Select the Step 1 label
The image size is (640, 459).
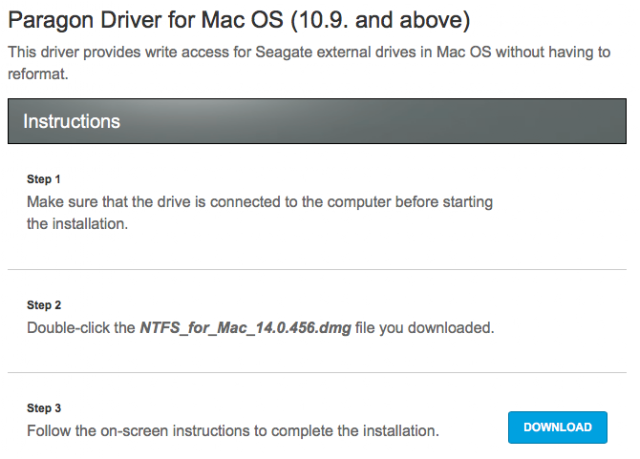(x=44, y=179)
